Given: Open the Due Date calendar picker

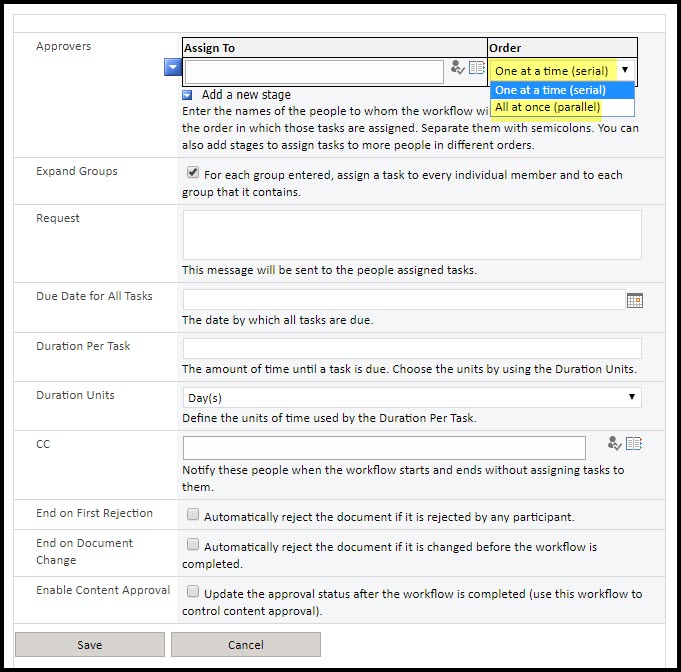Looking at the screenshot, I should [x=634, y=300].
